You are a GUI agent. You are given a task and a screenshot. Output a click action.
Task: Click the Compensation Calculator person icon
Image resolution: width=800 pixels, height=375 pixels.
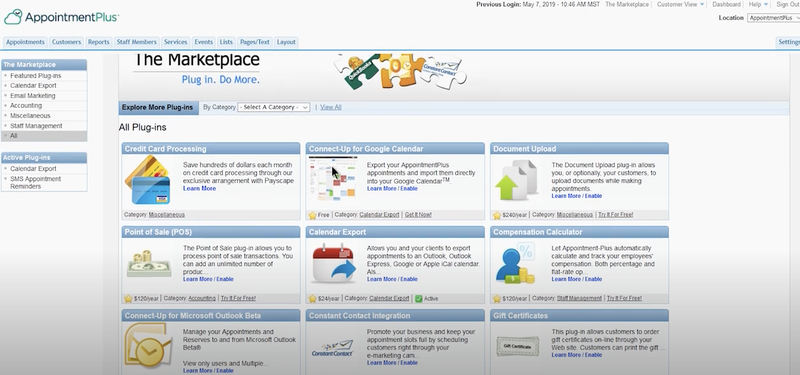(x=515, y=264)
